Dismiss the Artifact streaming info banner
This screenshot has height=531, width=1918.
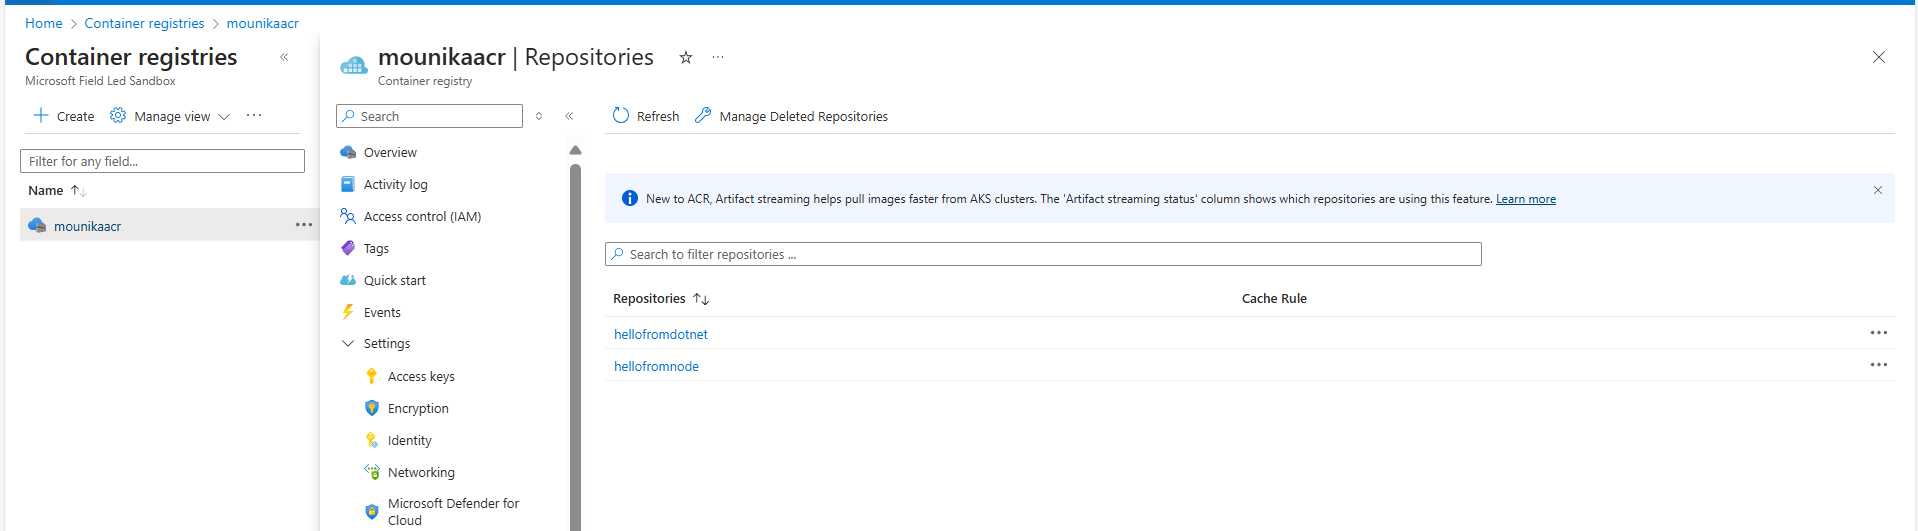coord(1877,190)
